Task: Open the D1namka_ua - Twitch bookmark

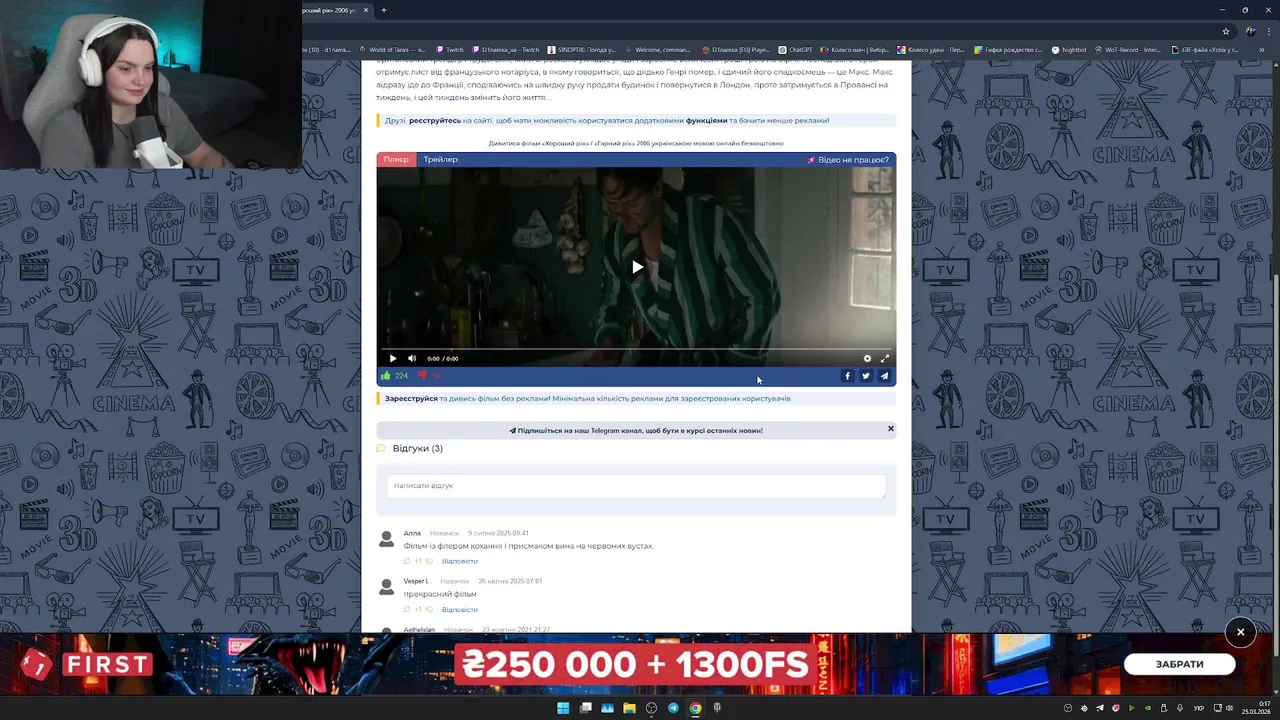Action: coord(505,50)
